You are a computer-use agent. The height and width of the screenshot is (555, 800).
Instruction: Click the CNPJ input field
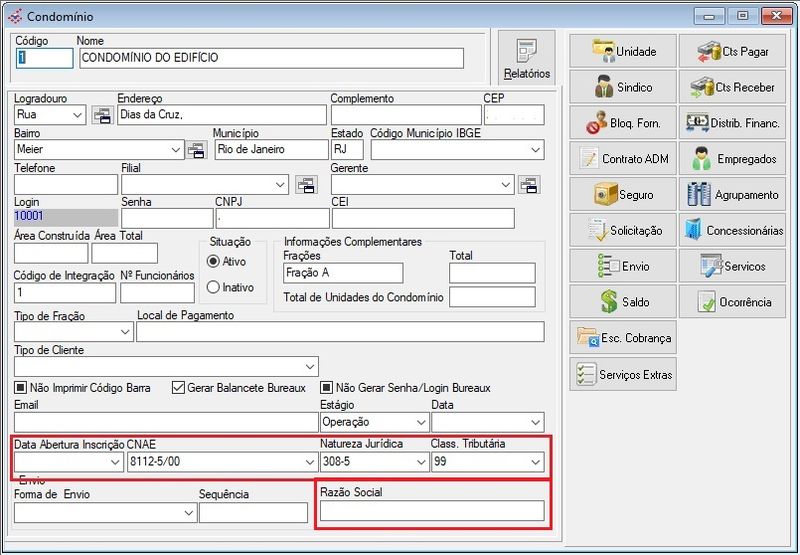(272, 219)
